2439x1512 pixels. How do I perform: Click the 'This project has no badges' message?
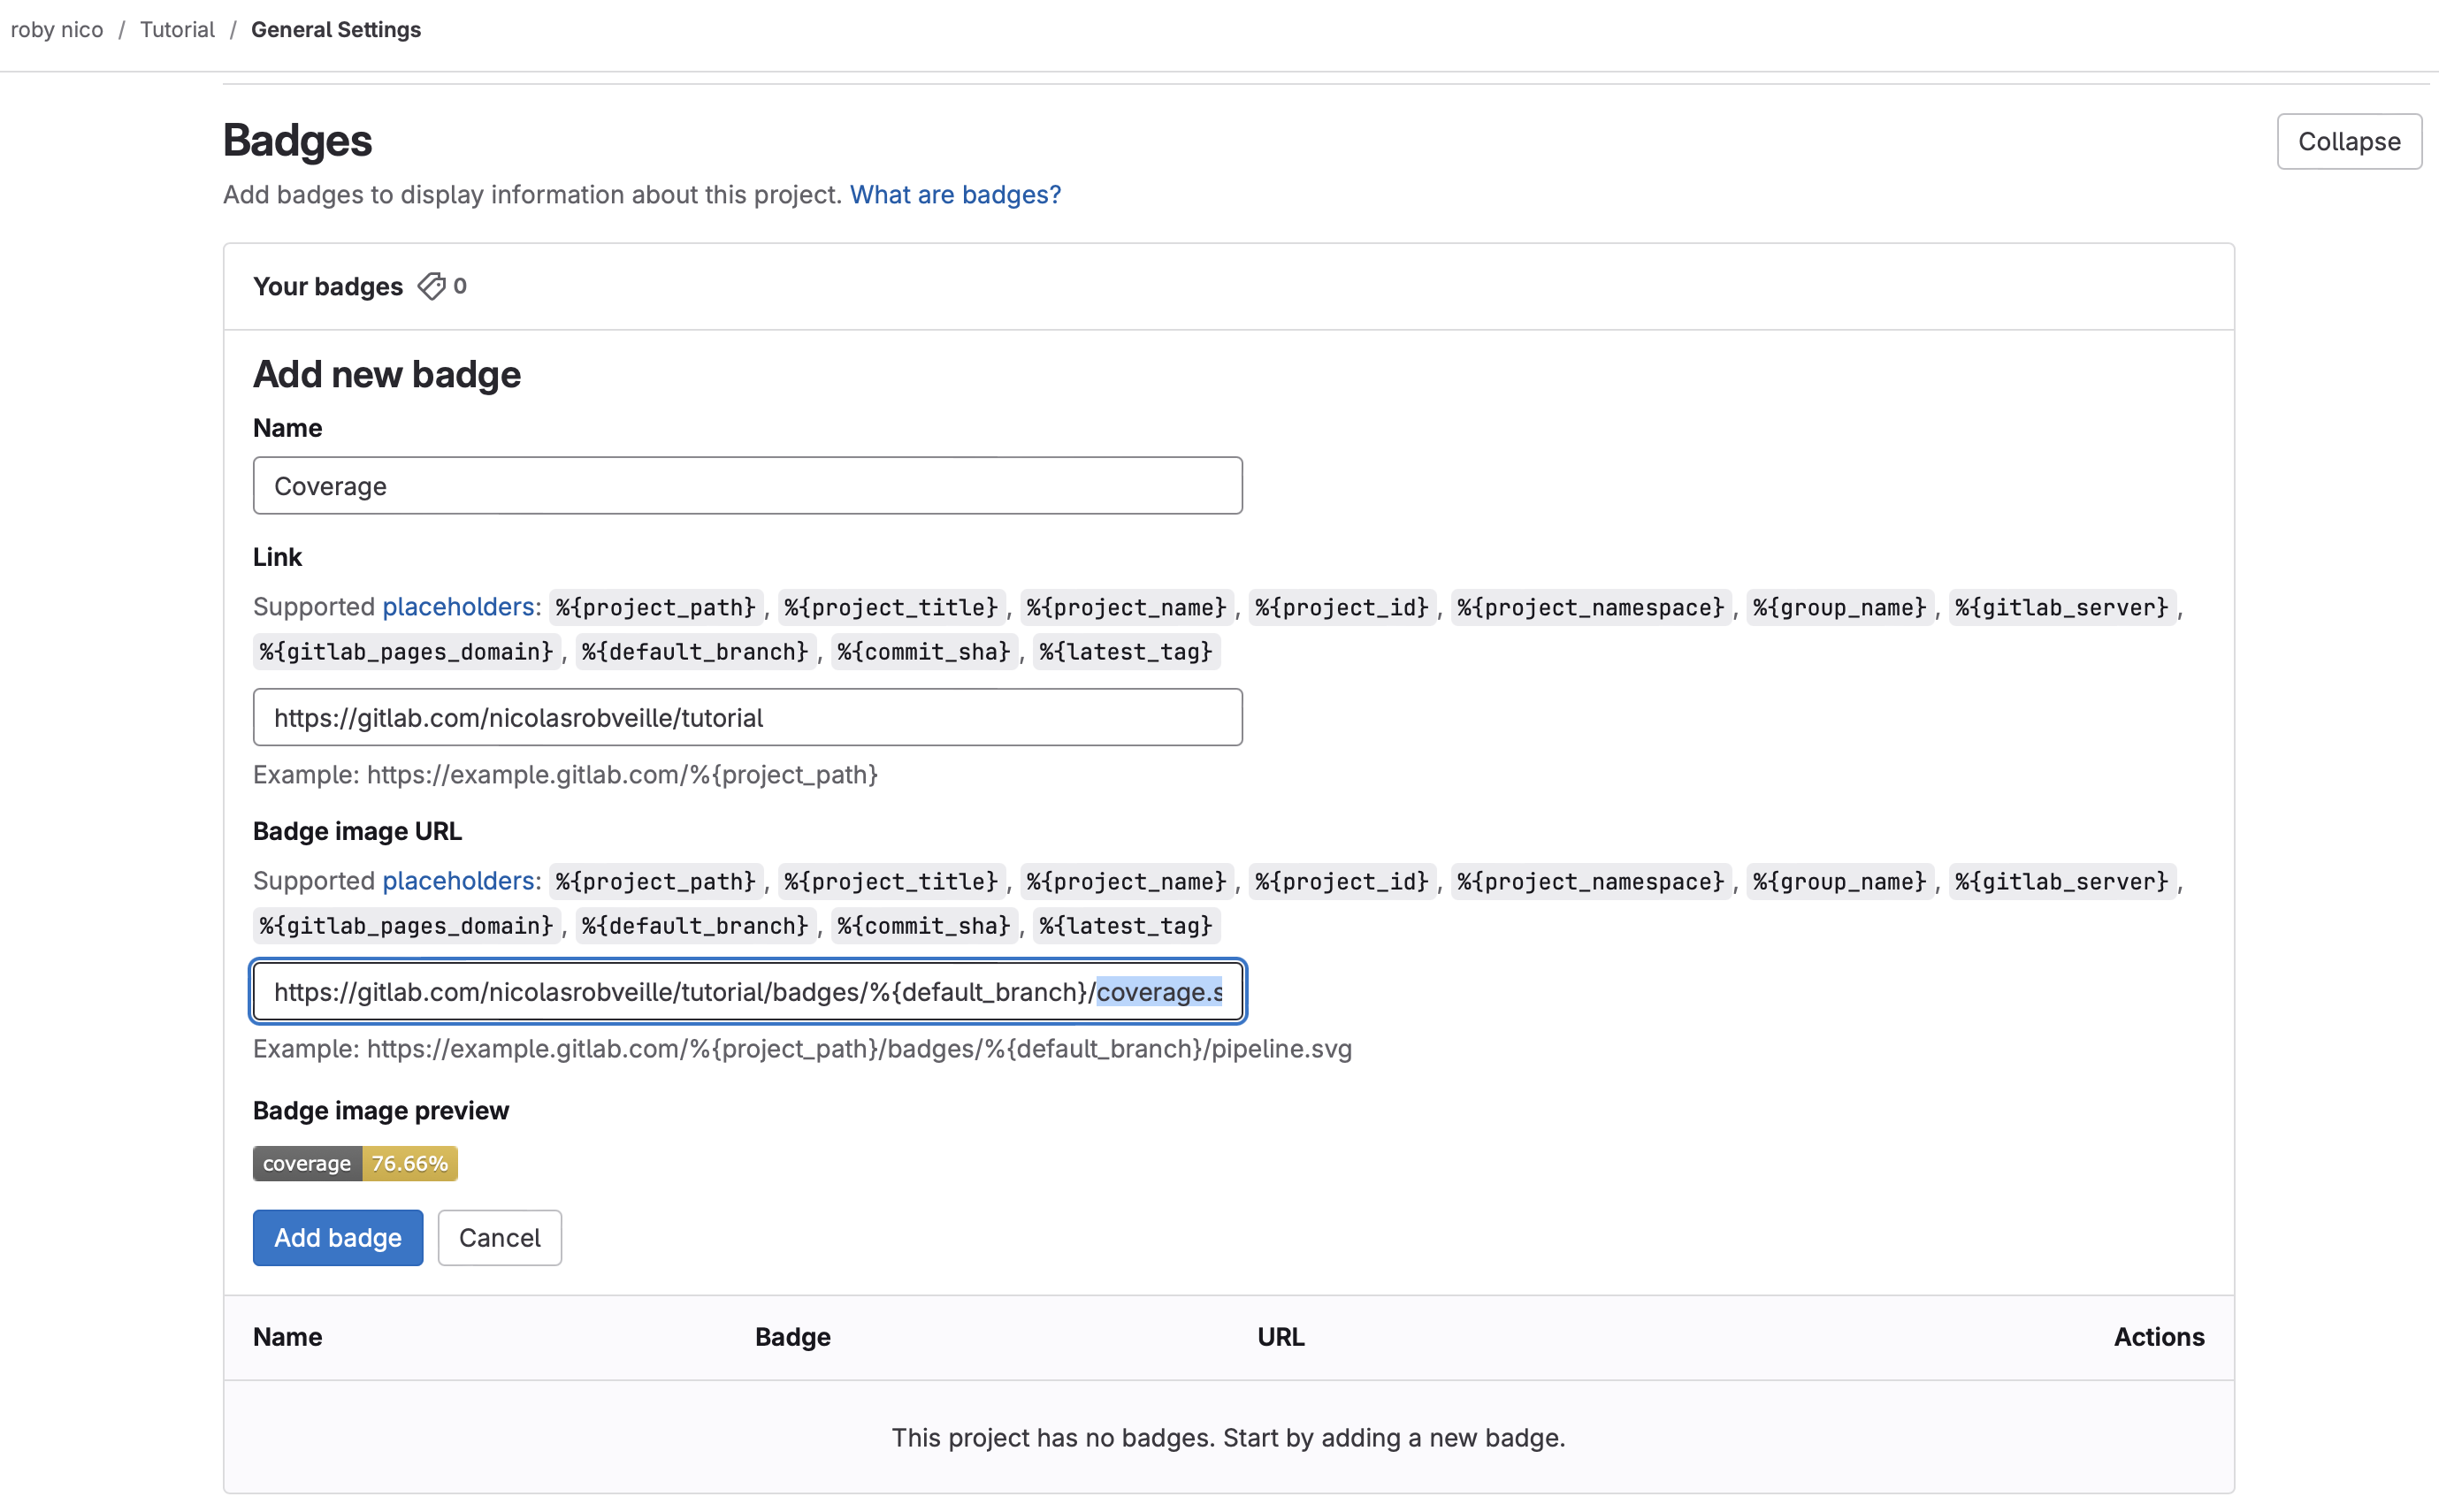tap(1228, 1437)
